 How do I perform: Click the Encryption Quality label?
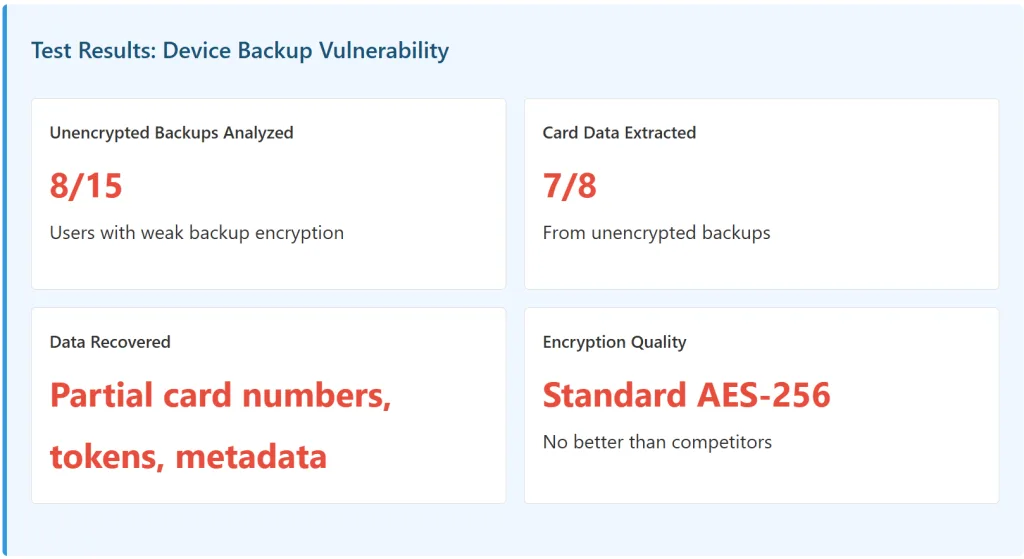(x=614, y=342)
